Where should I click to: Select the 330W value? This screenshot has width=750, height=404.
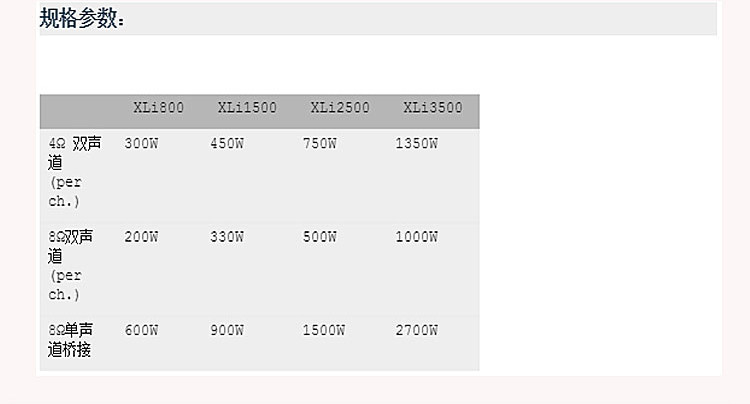point(227,237)
